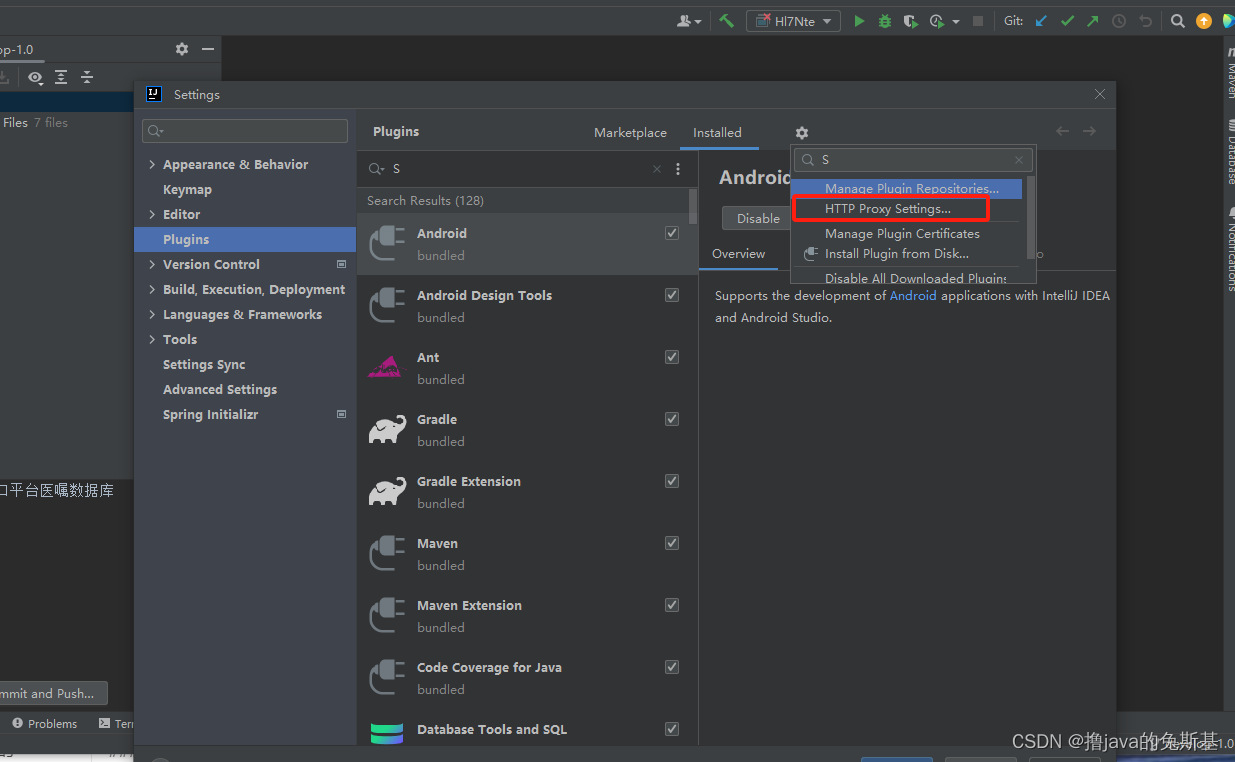Click the rollback undo icon
Image resolution: width=1235 pixels, height=762 pixels.
click(1146, 21)
